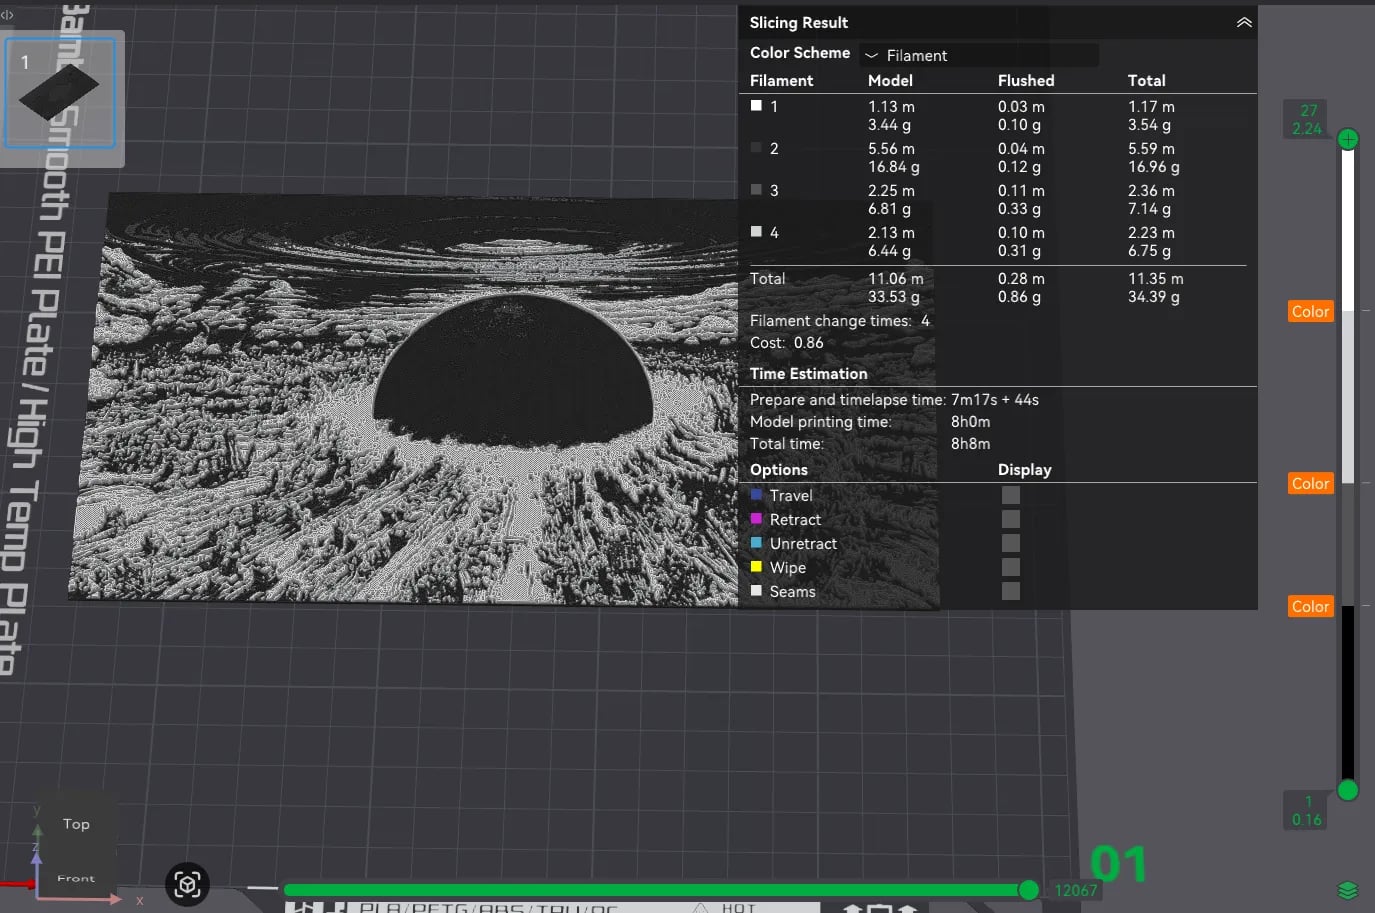Click the bottom handle of layer slider
1375x913 pixels.
coord(1348,790)
